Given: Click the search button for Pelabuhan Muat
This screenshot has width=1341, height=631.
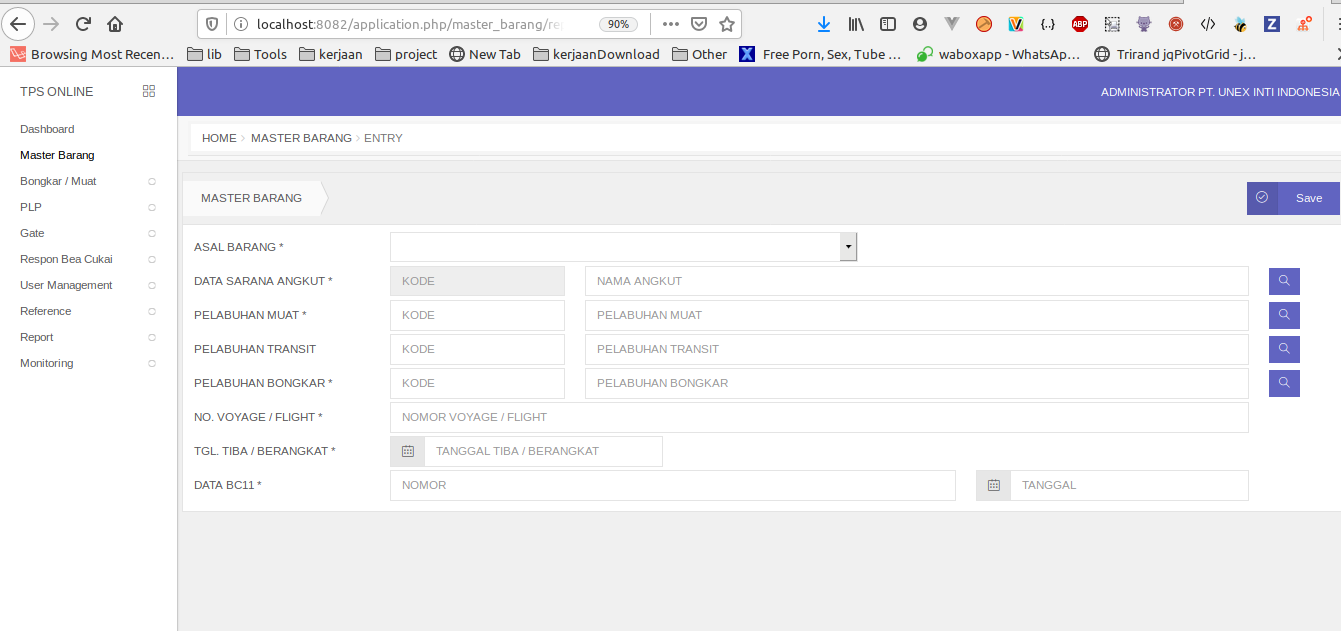Looking at the screenshot, I should click(1284, 315).
